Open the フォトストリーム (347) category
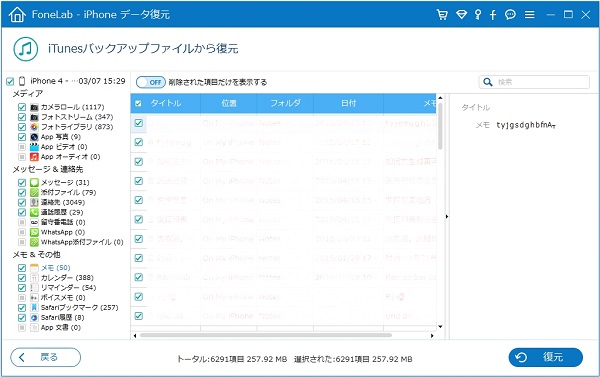 click(x=77, y=117)
